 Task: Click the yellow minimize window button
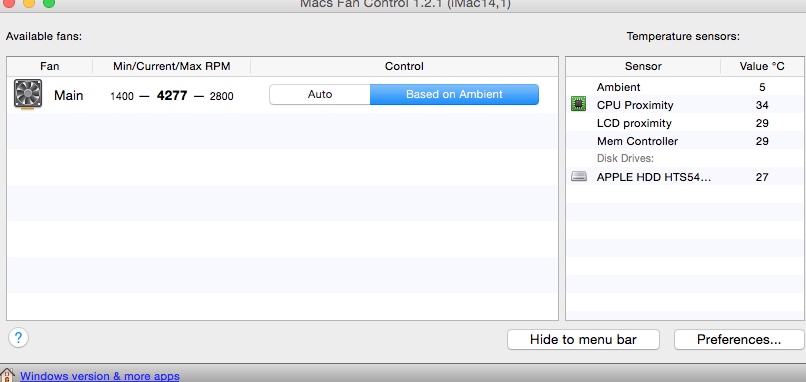pos(29,3)
